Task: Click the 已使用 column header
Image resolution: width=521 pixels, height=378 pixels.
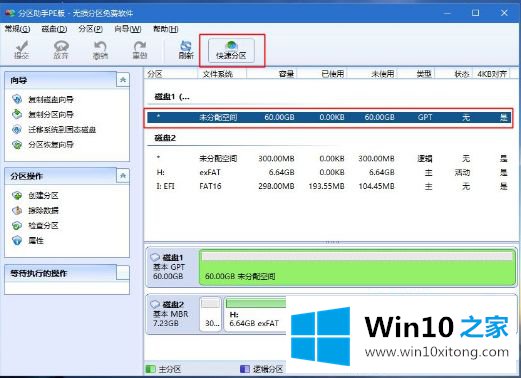Action: (x=322, y=74)
